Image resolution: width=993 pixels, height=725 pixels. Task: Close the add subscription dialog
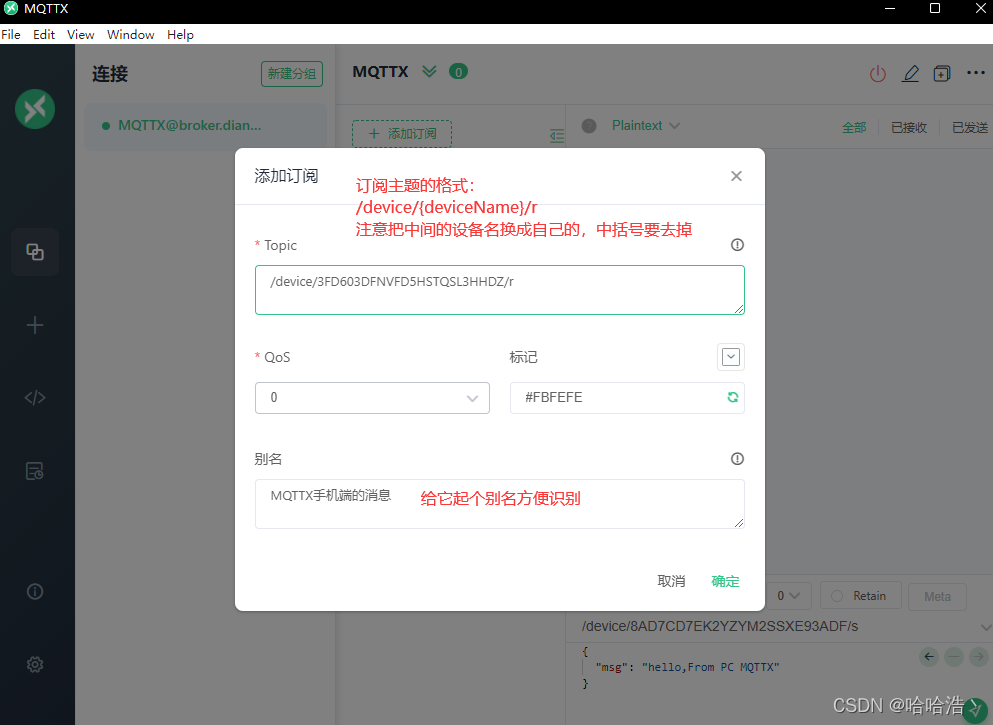736,176
